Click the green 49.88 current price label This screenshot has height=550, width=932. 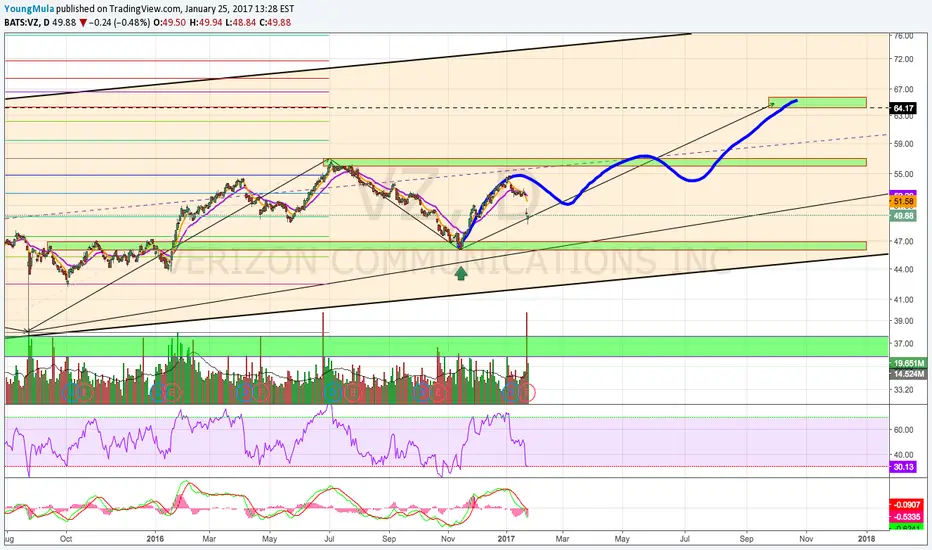(x=903, y=216)
